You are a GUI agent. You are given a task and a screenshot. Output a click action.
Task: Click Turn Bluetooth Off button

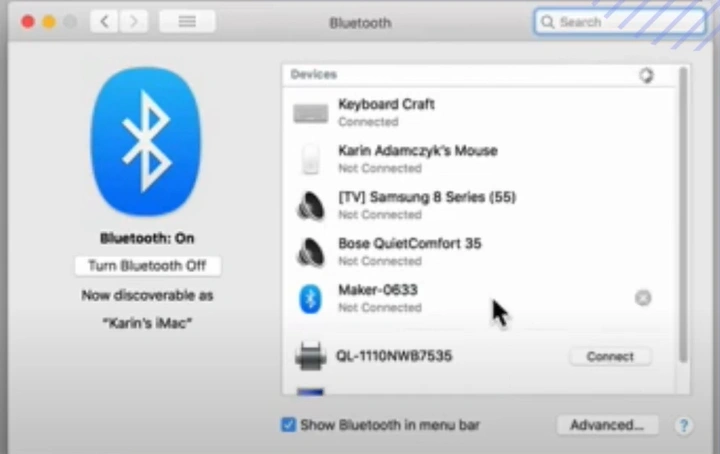pos(147,266)
